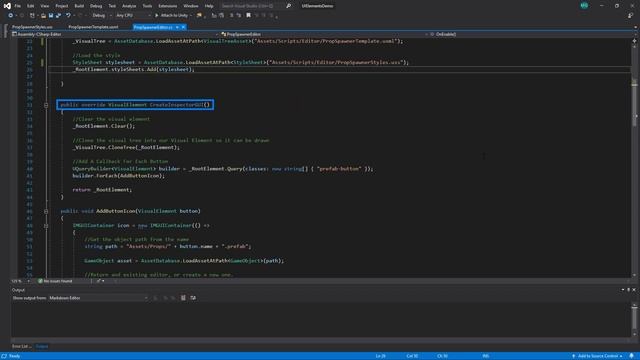Click the builder.ForEach(AddButtonIcon); line

118,176
